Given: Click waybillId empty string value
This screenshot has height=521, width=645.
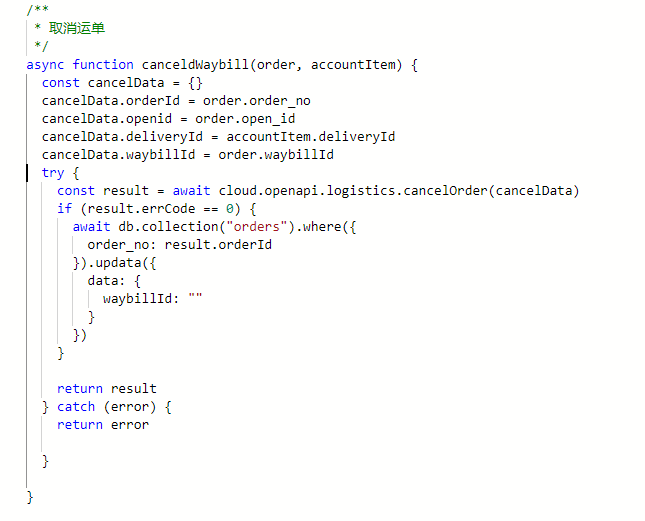Looking at the screenshot, I should point(195,298).
